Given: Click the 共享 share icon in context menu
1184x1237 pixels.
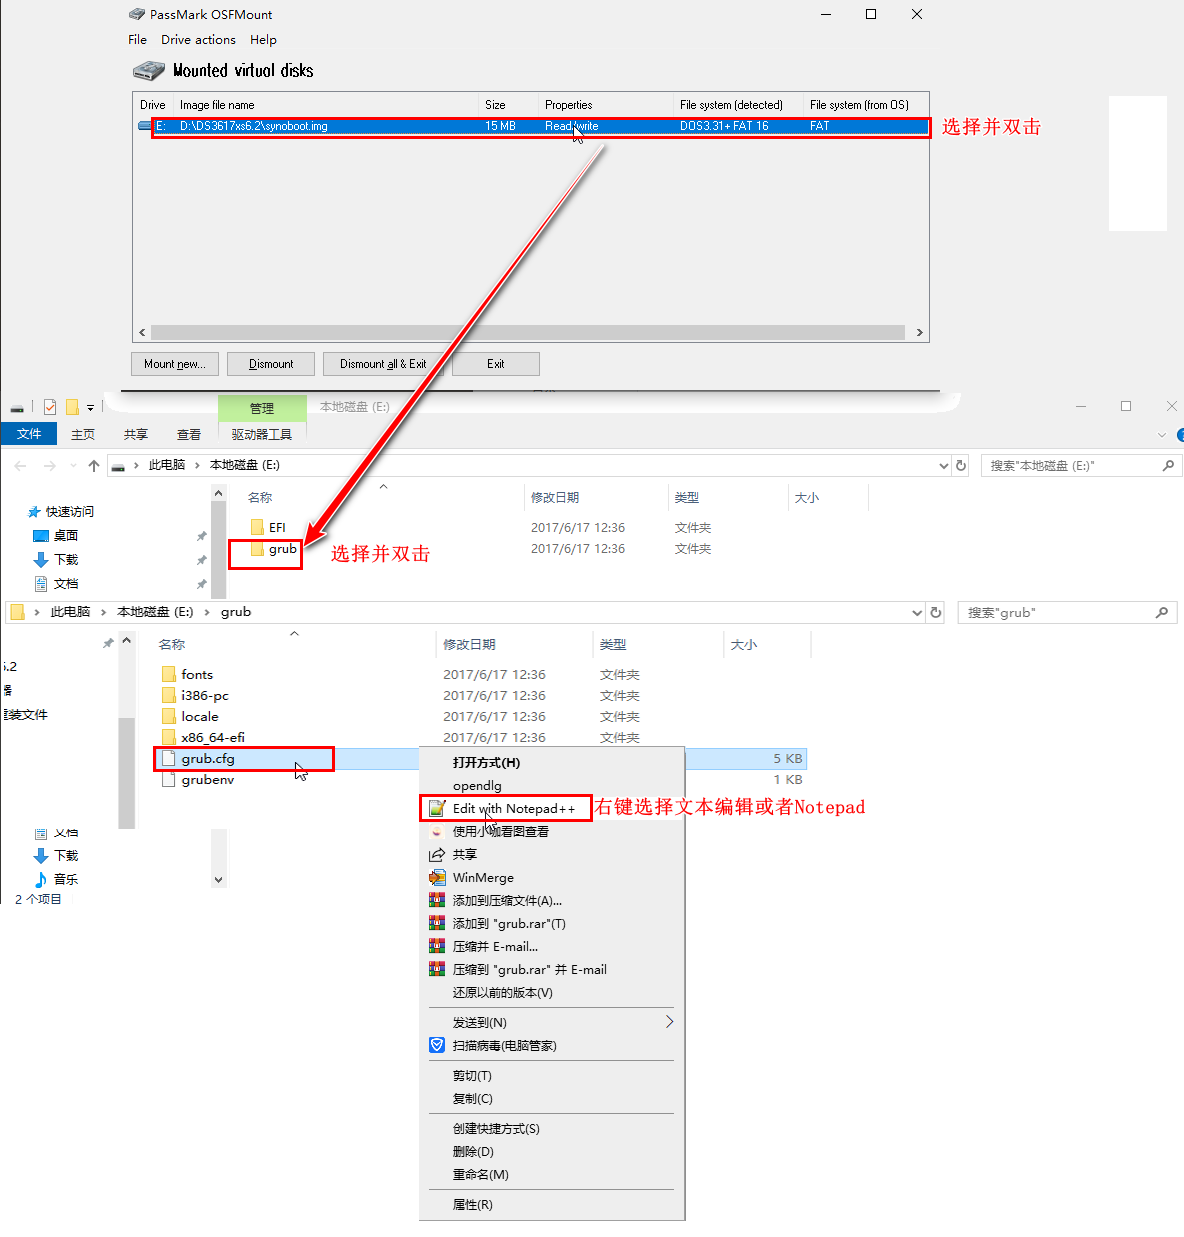Looking at the screenshot, I should (437, 854).
